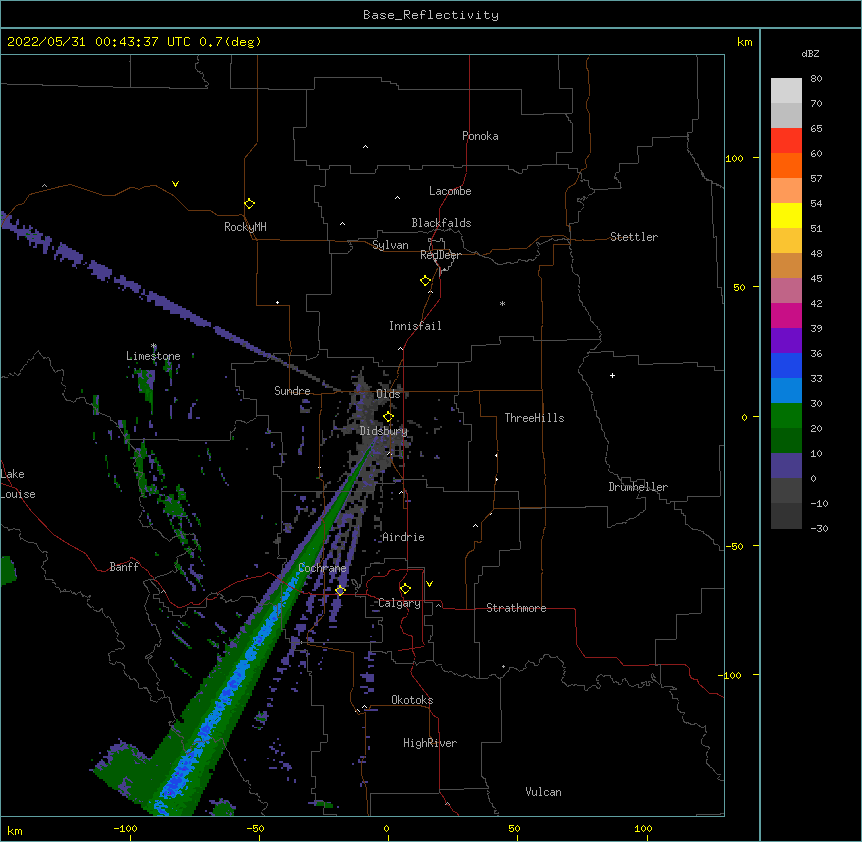Click the Base_Reflectivity title

[x=431, y=15]
